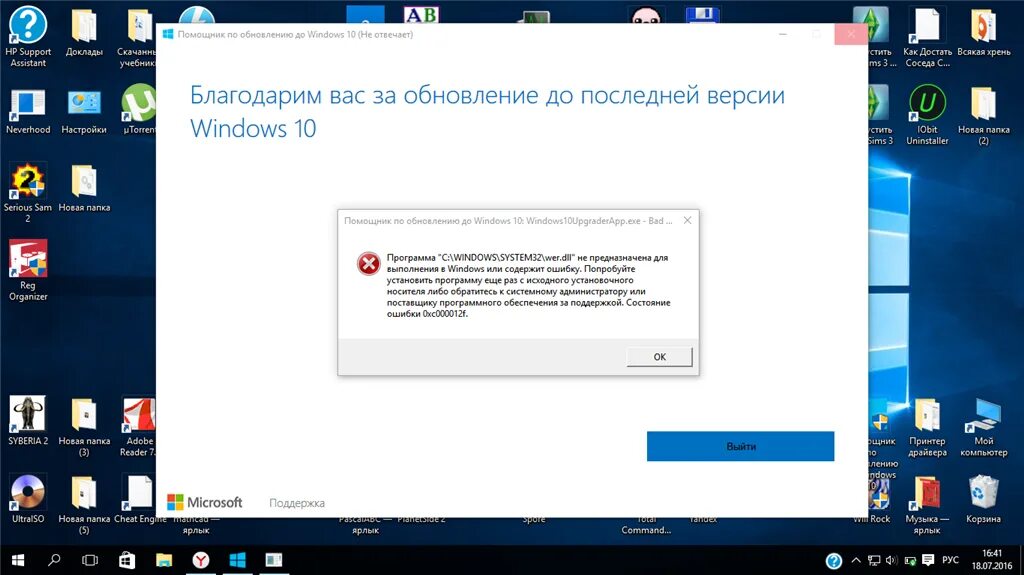Select the Новая папка (2) folder
This screenshot has width=1024, height=575.
tap(984, 116)
